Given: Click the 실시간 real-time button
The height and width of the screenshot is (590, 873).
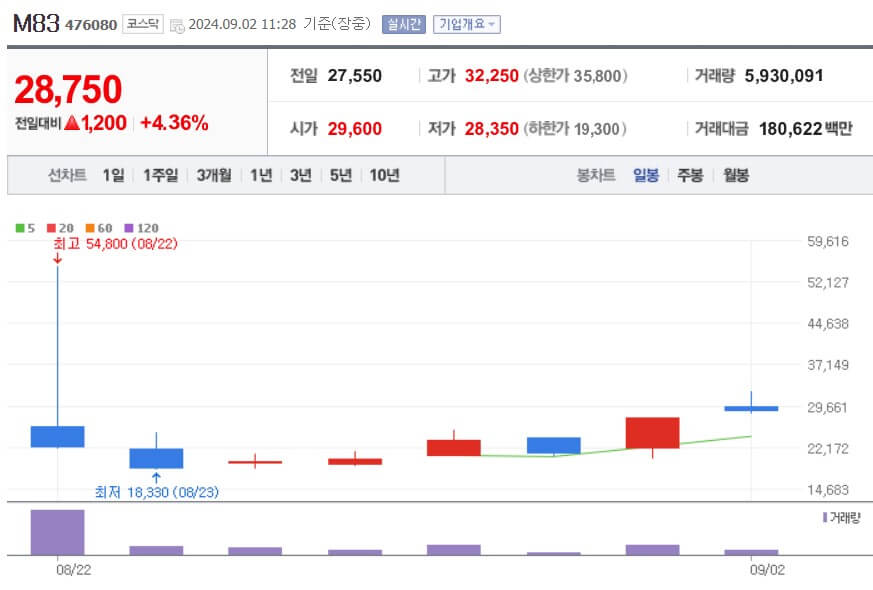Looking at the screenshot, I should tap(404, 24).
